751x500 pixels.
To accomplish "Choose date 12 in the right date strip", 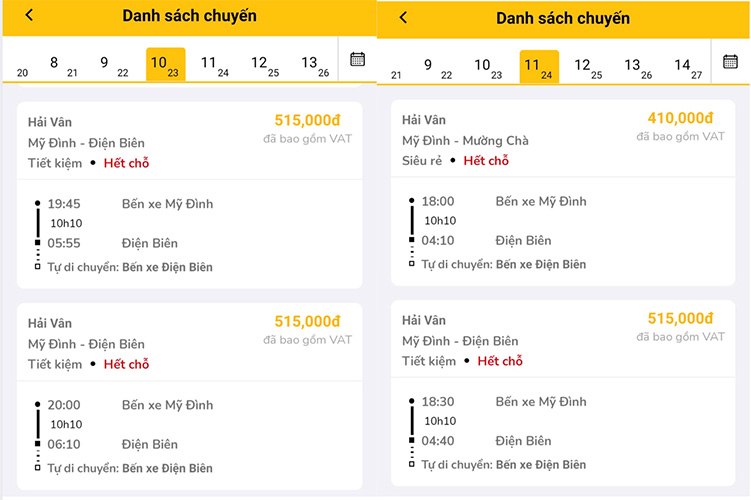I will pos(586,67).
